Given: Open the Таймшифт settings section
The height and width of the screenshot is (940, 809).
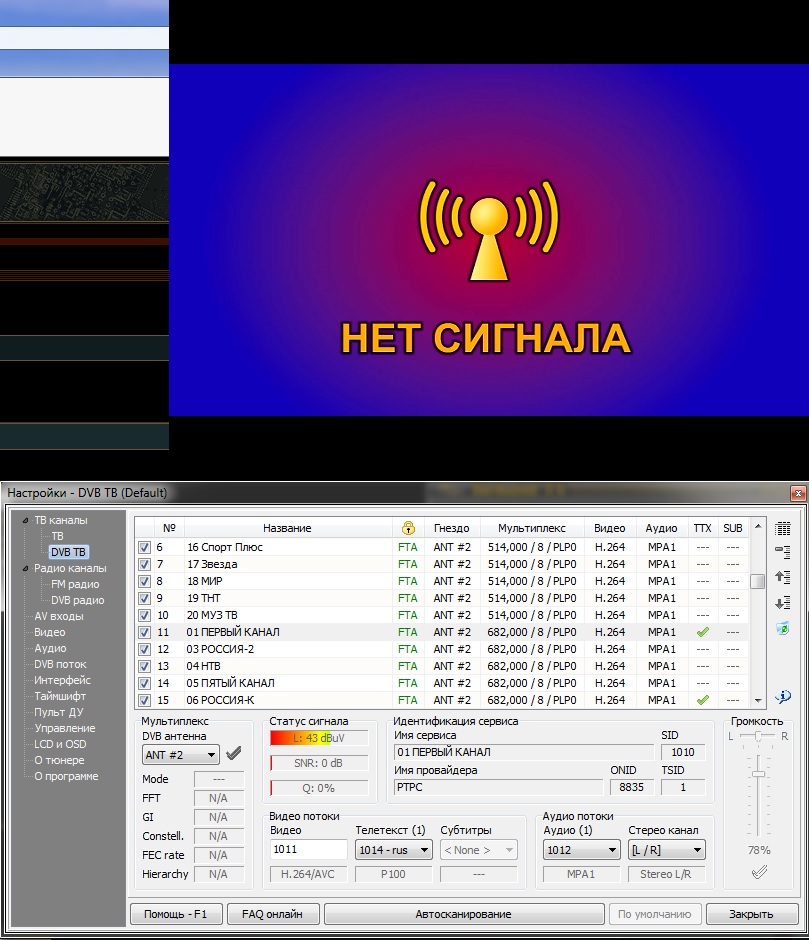Looking at the screenshot, I should click(x=60, y=696).
